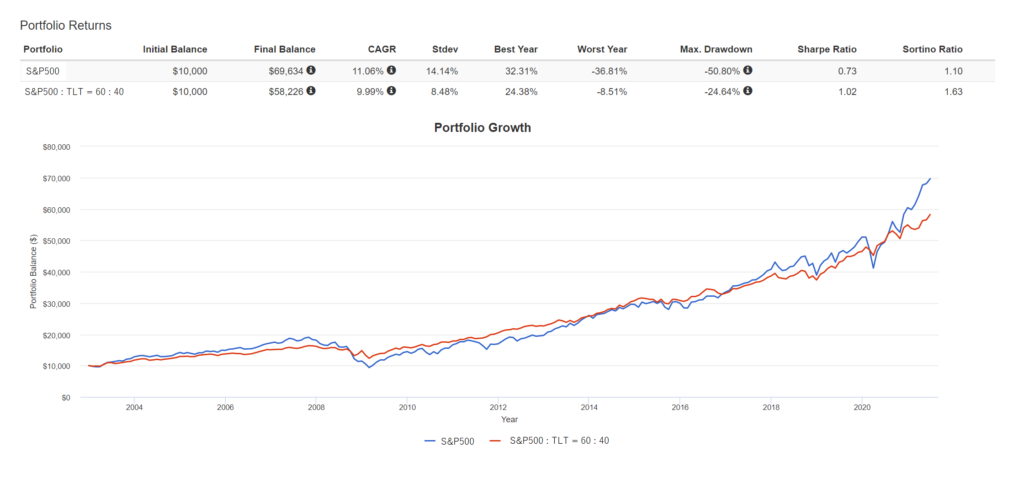
Task: Click red line marker in chart legend
Action: pos(497,440)
